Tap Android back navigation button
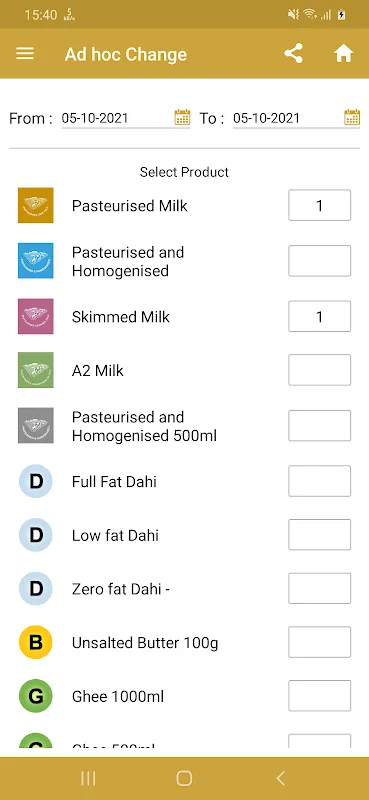 pyautogui.click(x=280, y=778)
